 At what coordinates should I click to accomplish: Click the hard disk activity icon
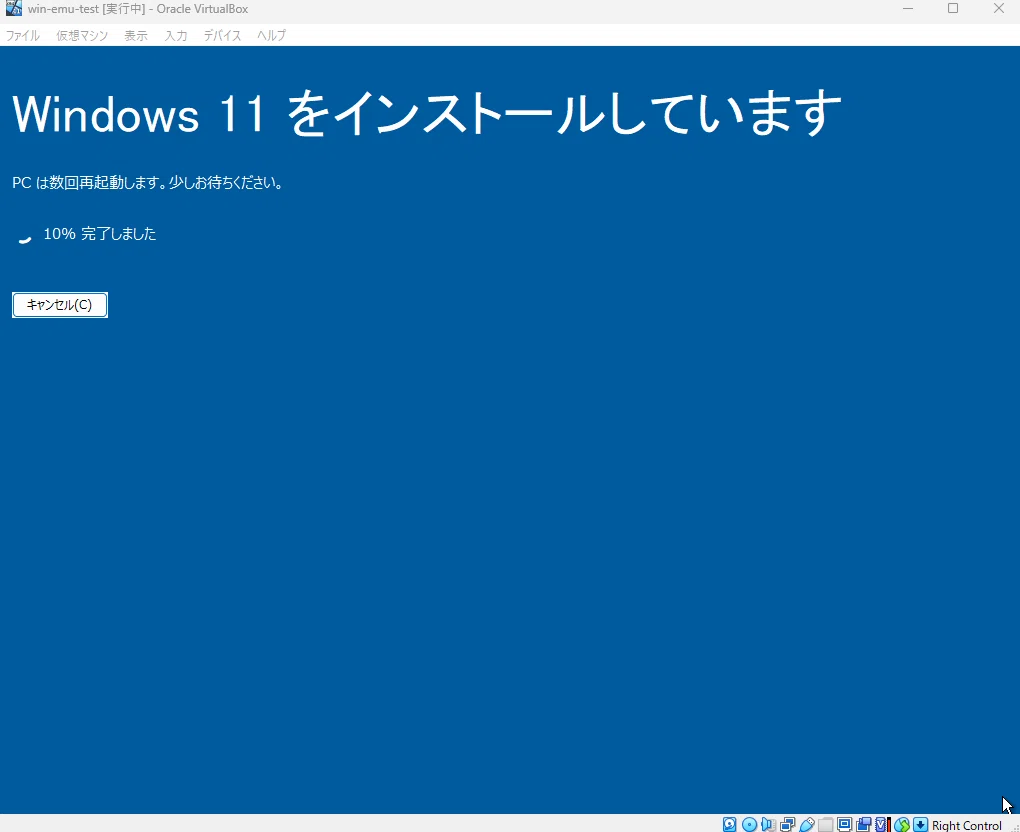(730, 824)
